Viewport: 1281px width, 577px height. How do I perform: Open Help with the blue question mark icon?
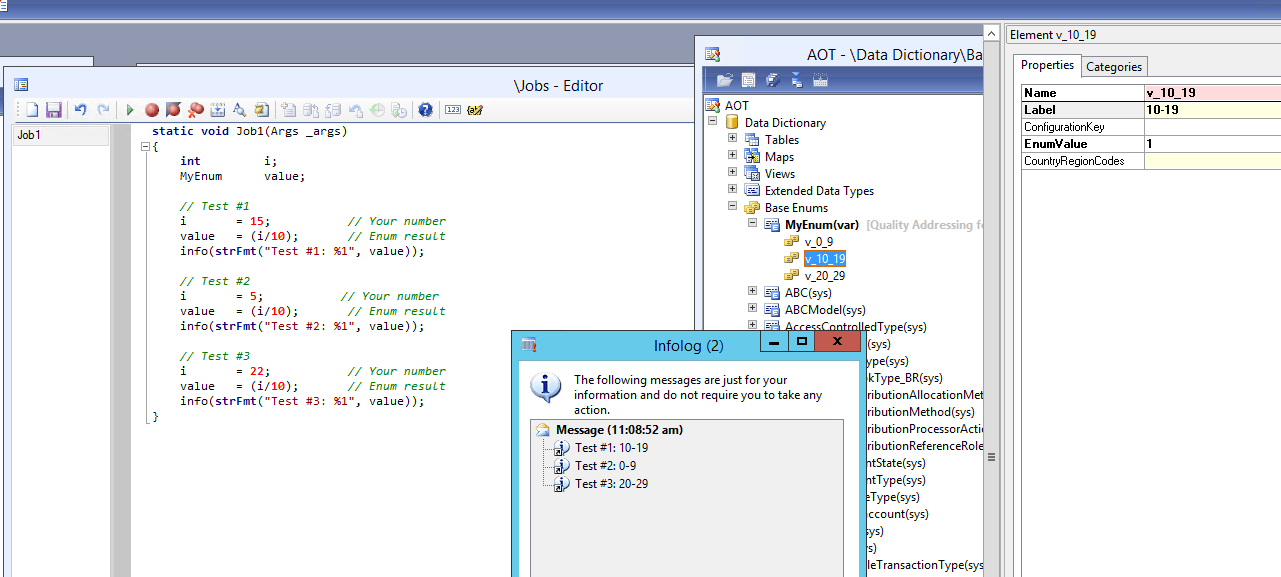point(425,110)
